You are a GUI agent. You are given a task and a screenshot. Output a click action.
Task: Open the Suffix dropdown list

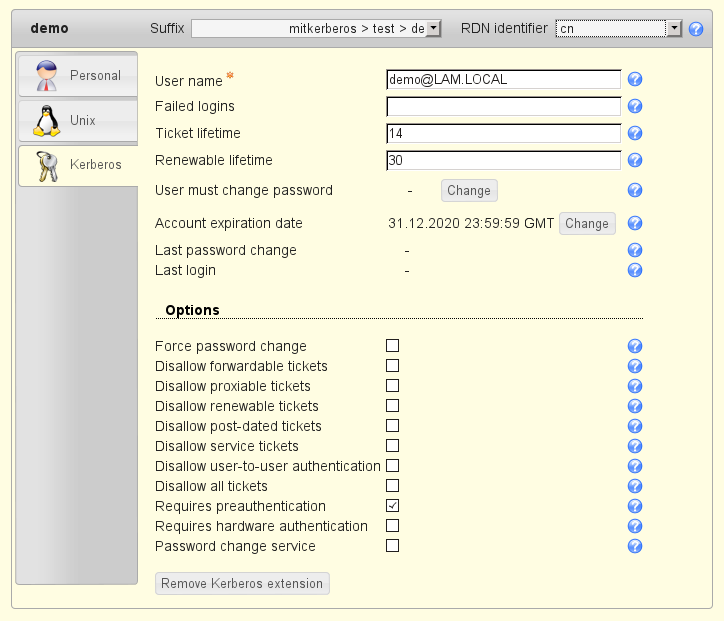[x=432, y=29]
